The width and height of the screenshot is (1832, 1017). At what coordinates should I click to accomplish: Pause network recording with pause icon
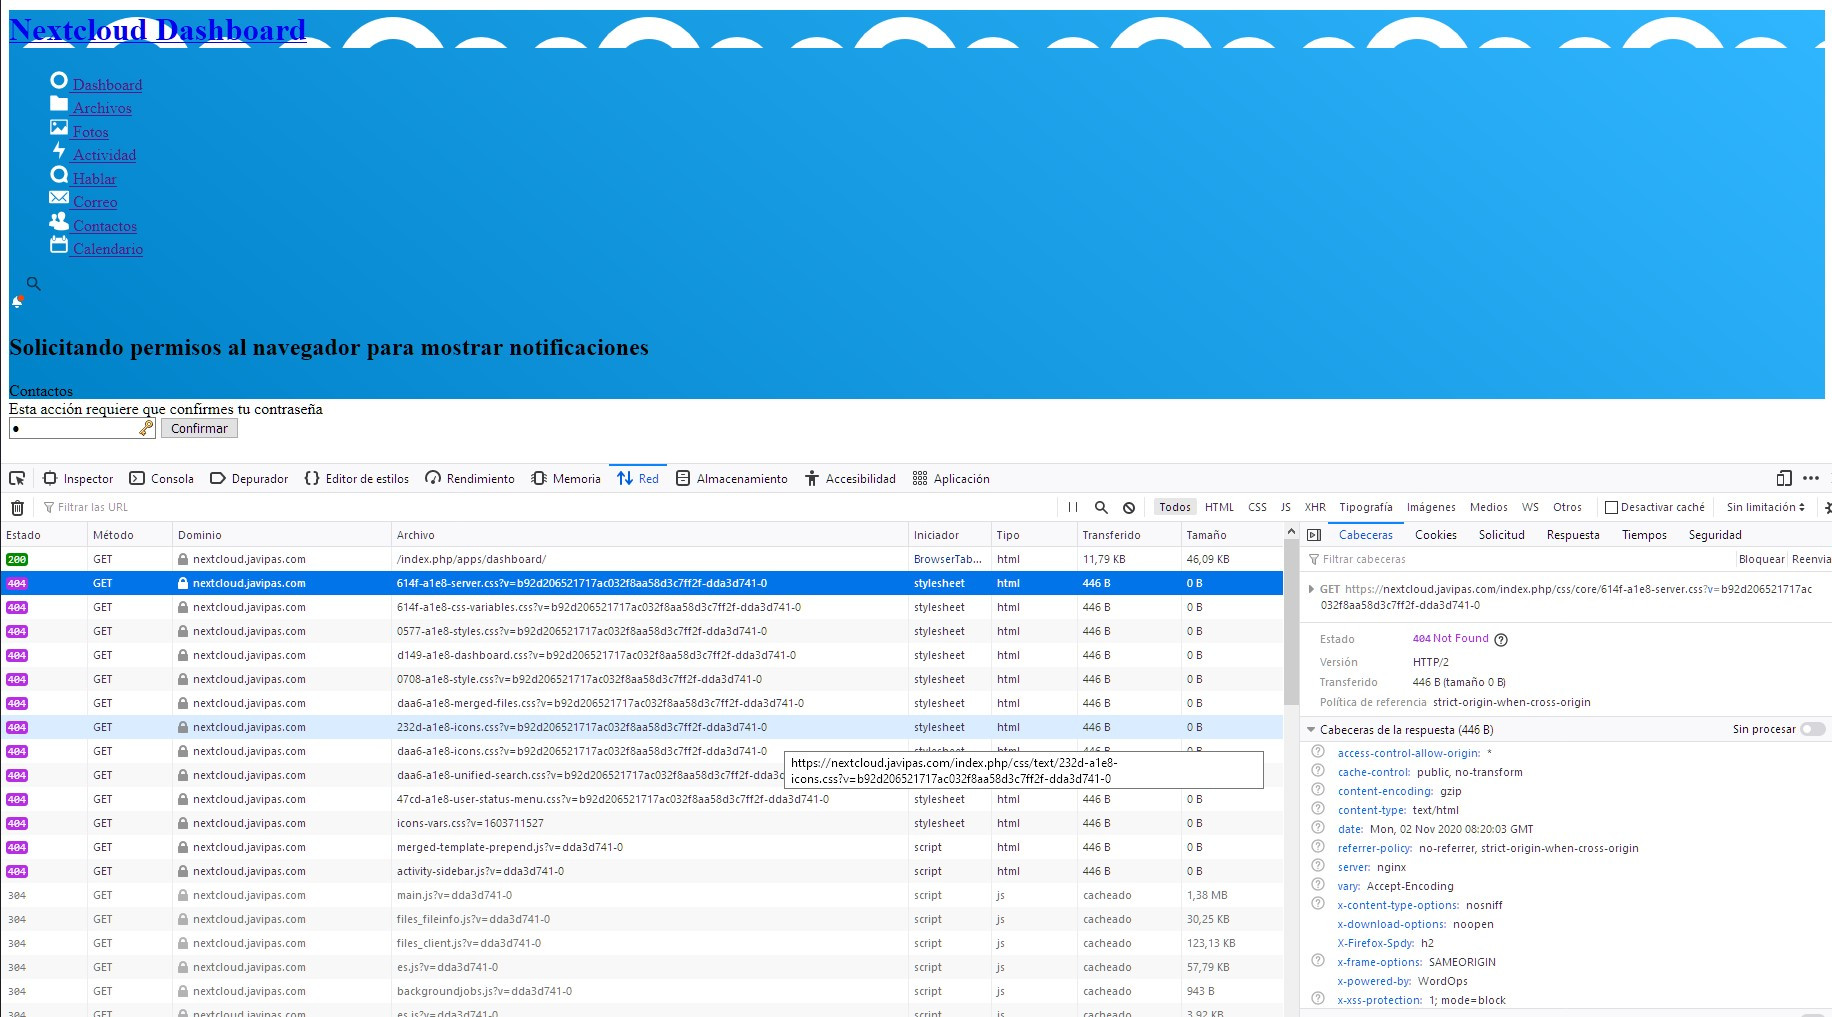click(1073, 508)
